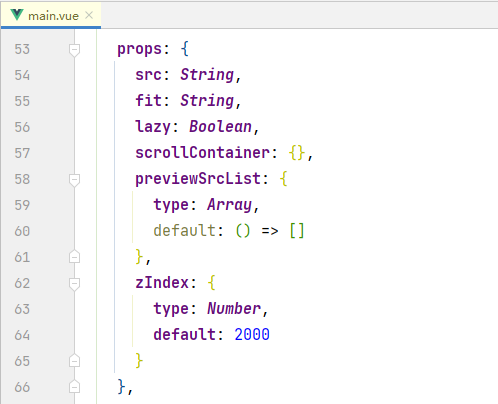
Task: Click the Array type
Action: click(229, 205)
